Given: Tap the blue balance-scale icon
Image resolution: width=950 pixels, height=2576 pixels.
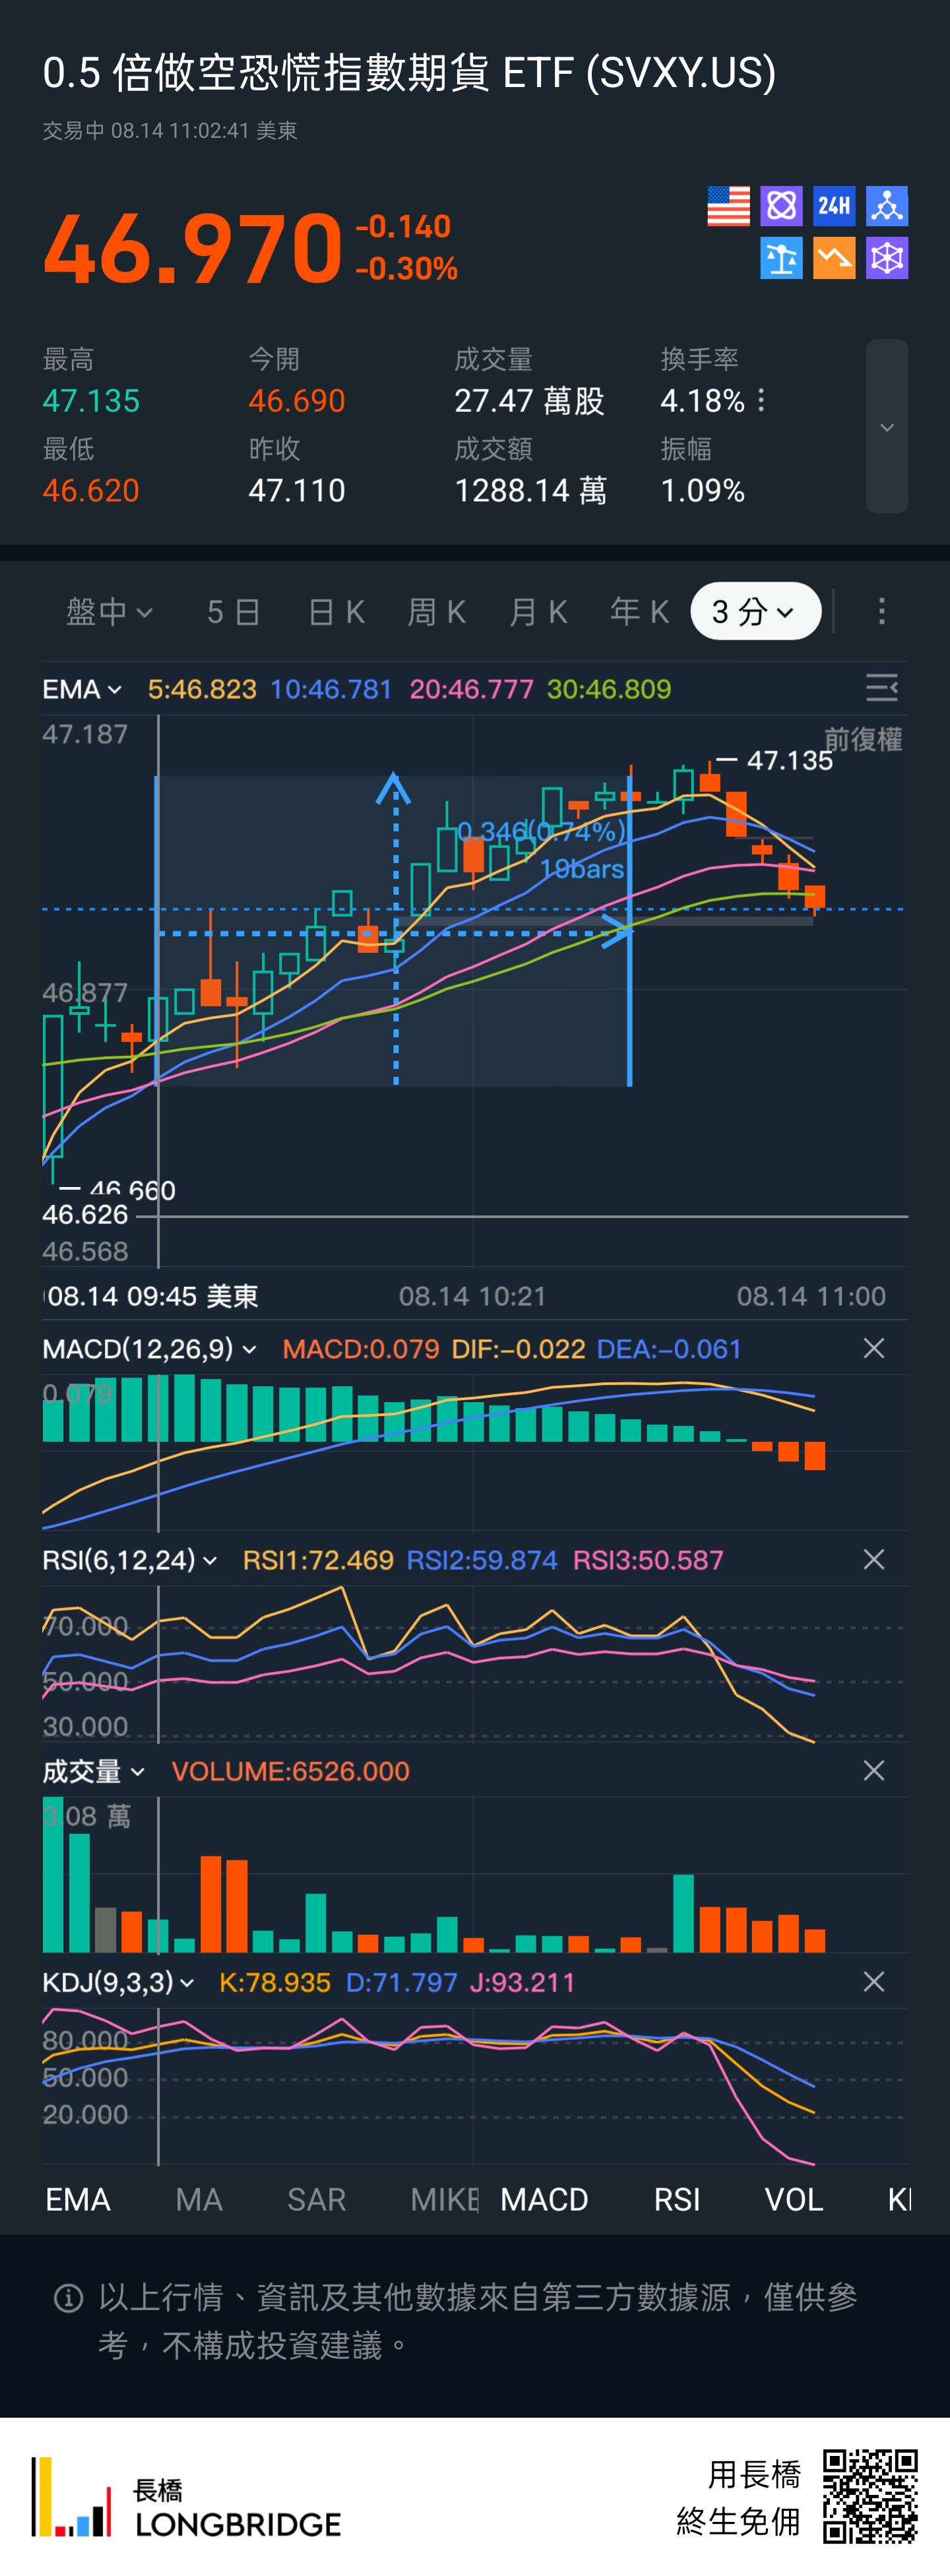Looking at the screenshot, I should point(781,259).
